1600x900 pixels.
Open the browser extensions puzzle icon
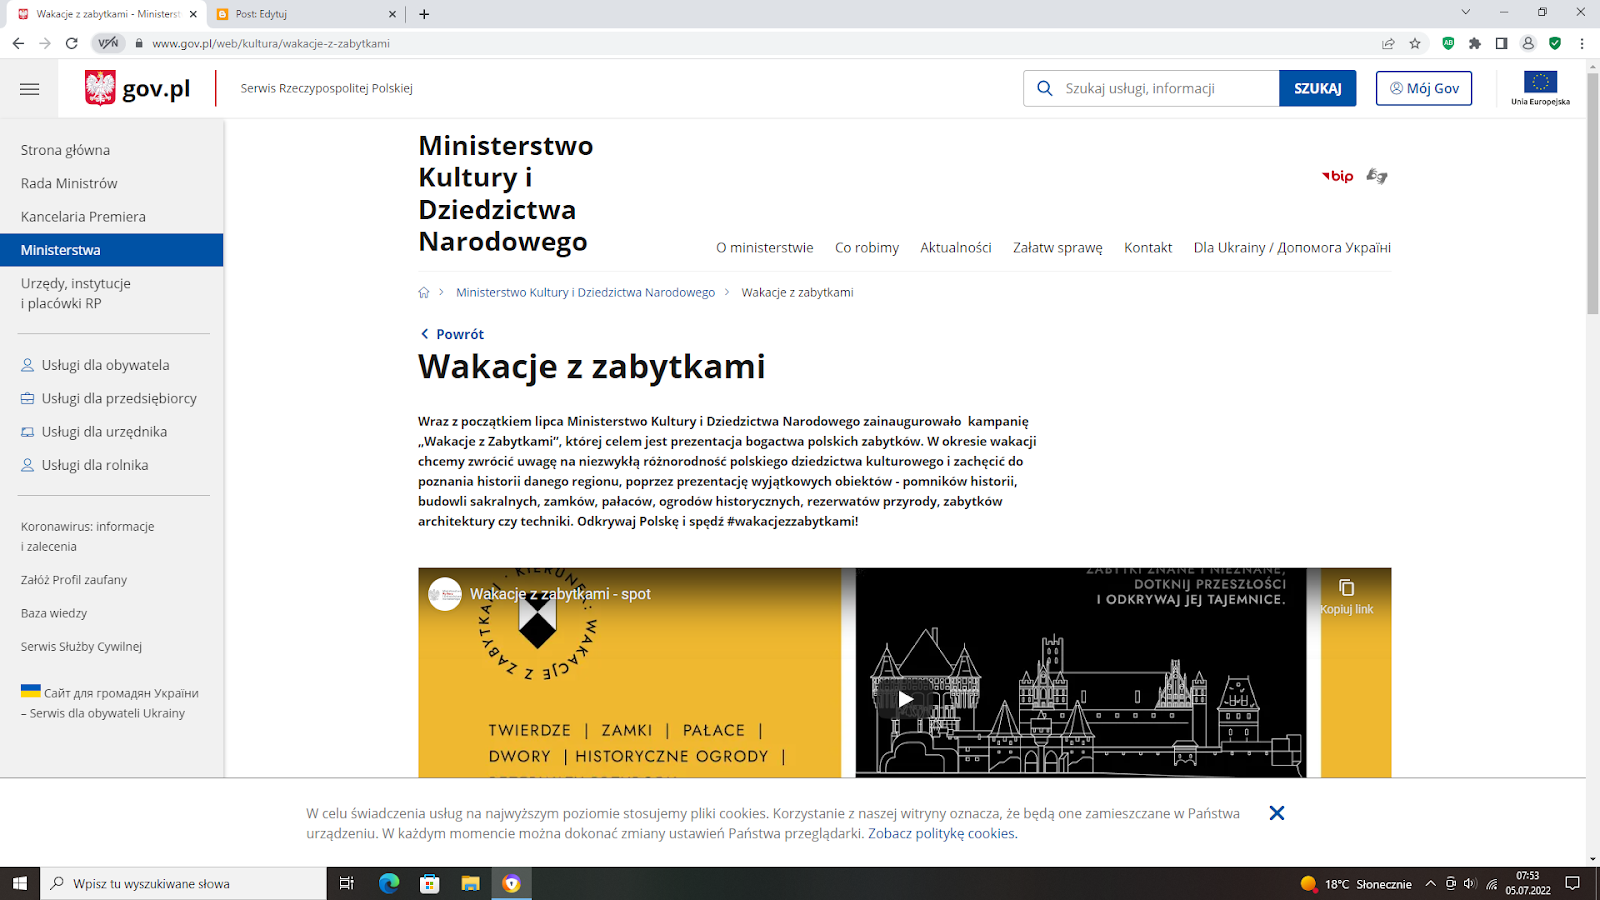pyautogui.click(x=1475, y=43)
